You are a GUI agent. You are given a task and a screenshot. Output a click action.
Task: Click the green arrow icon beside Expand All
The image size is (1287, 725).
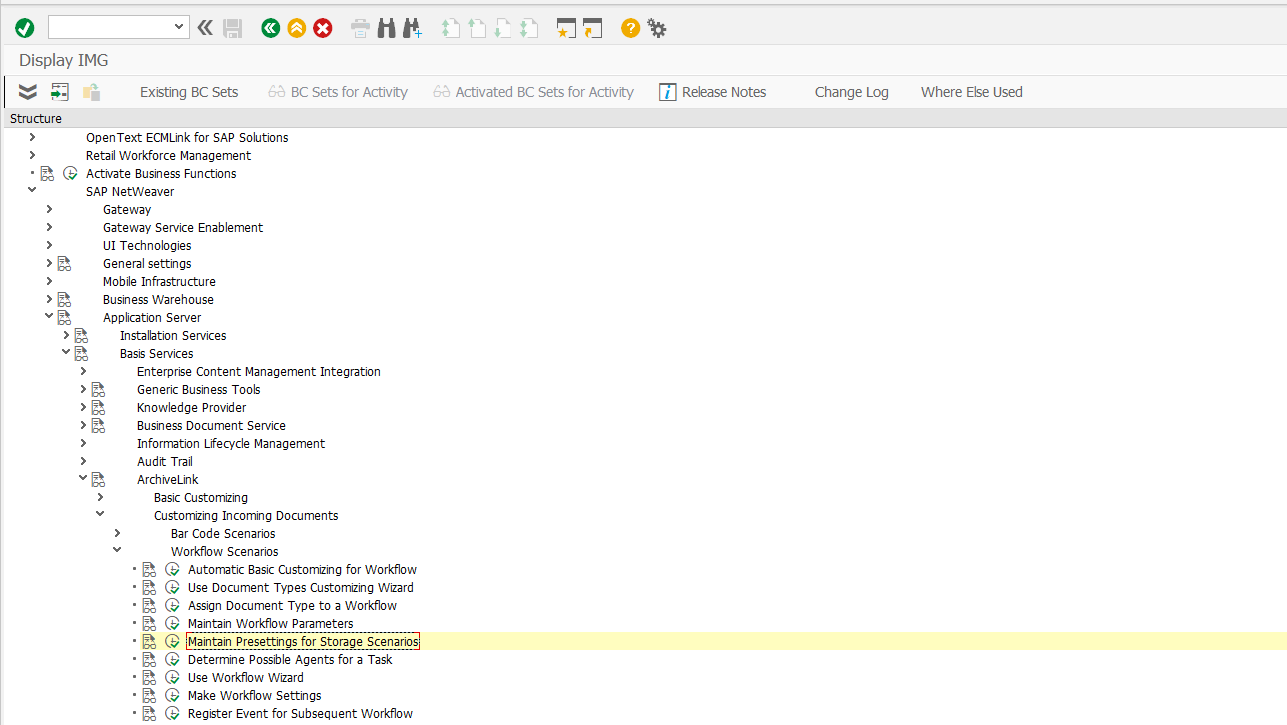pos(60,92)
